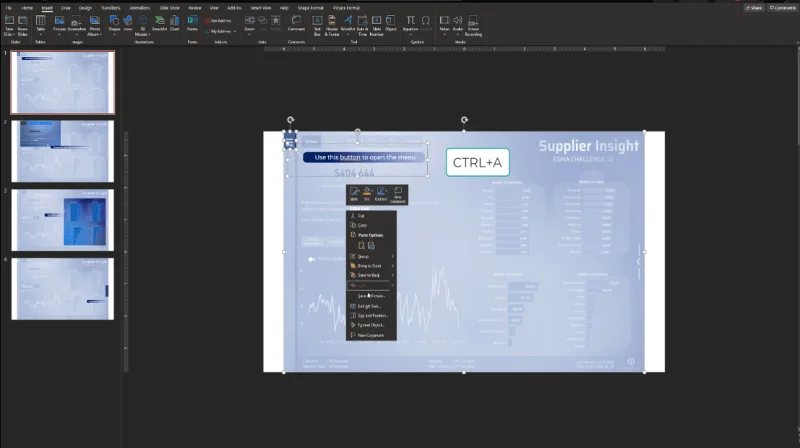This screenshot has height=448, width=800.
Task: Insert a Video
Action: 444,24
